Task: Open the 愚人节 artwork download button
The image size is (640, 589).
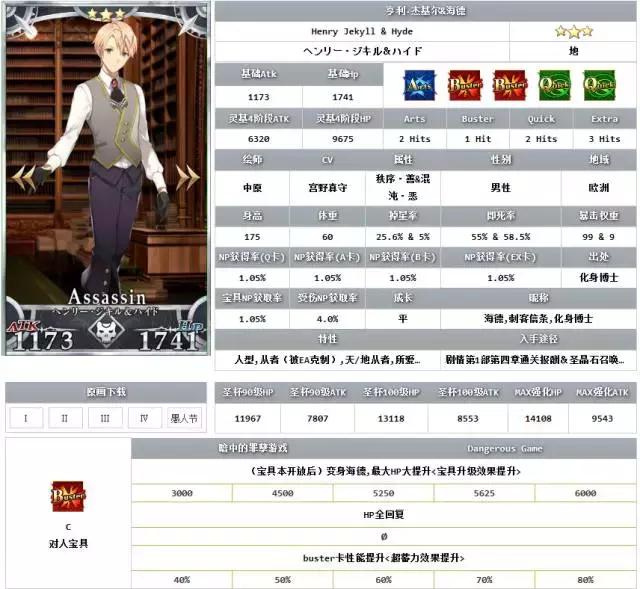Action: pos(184,418)
